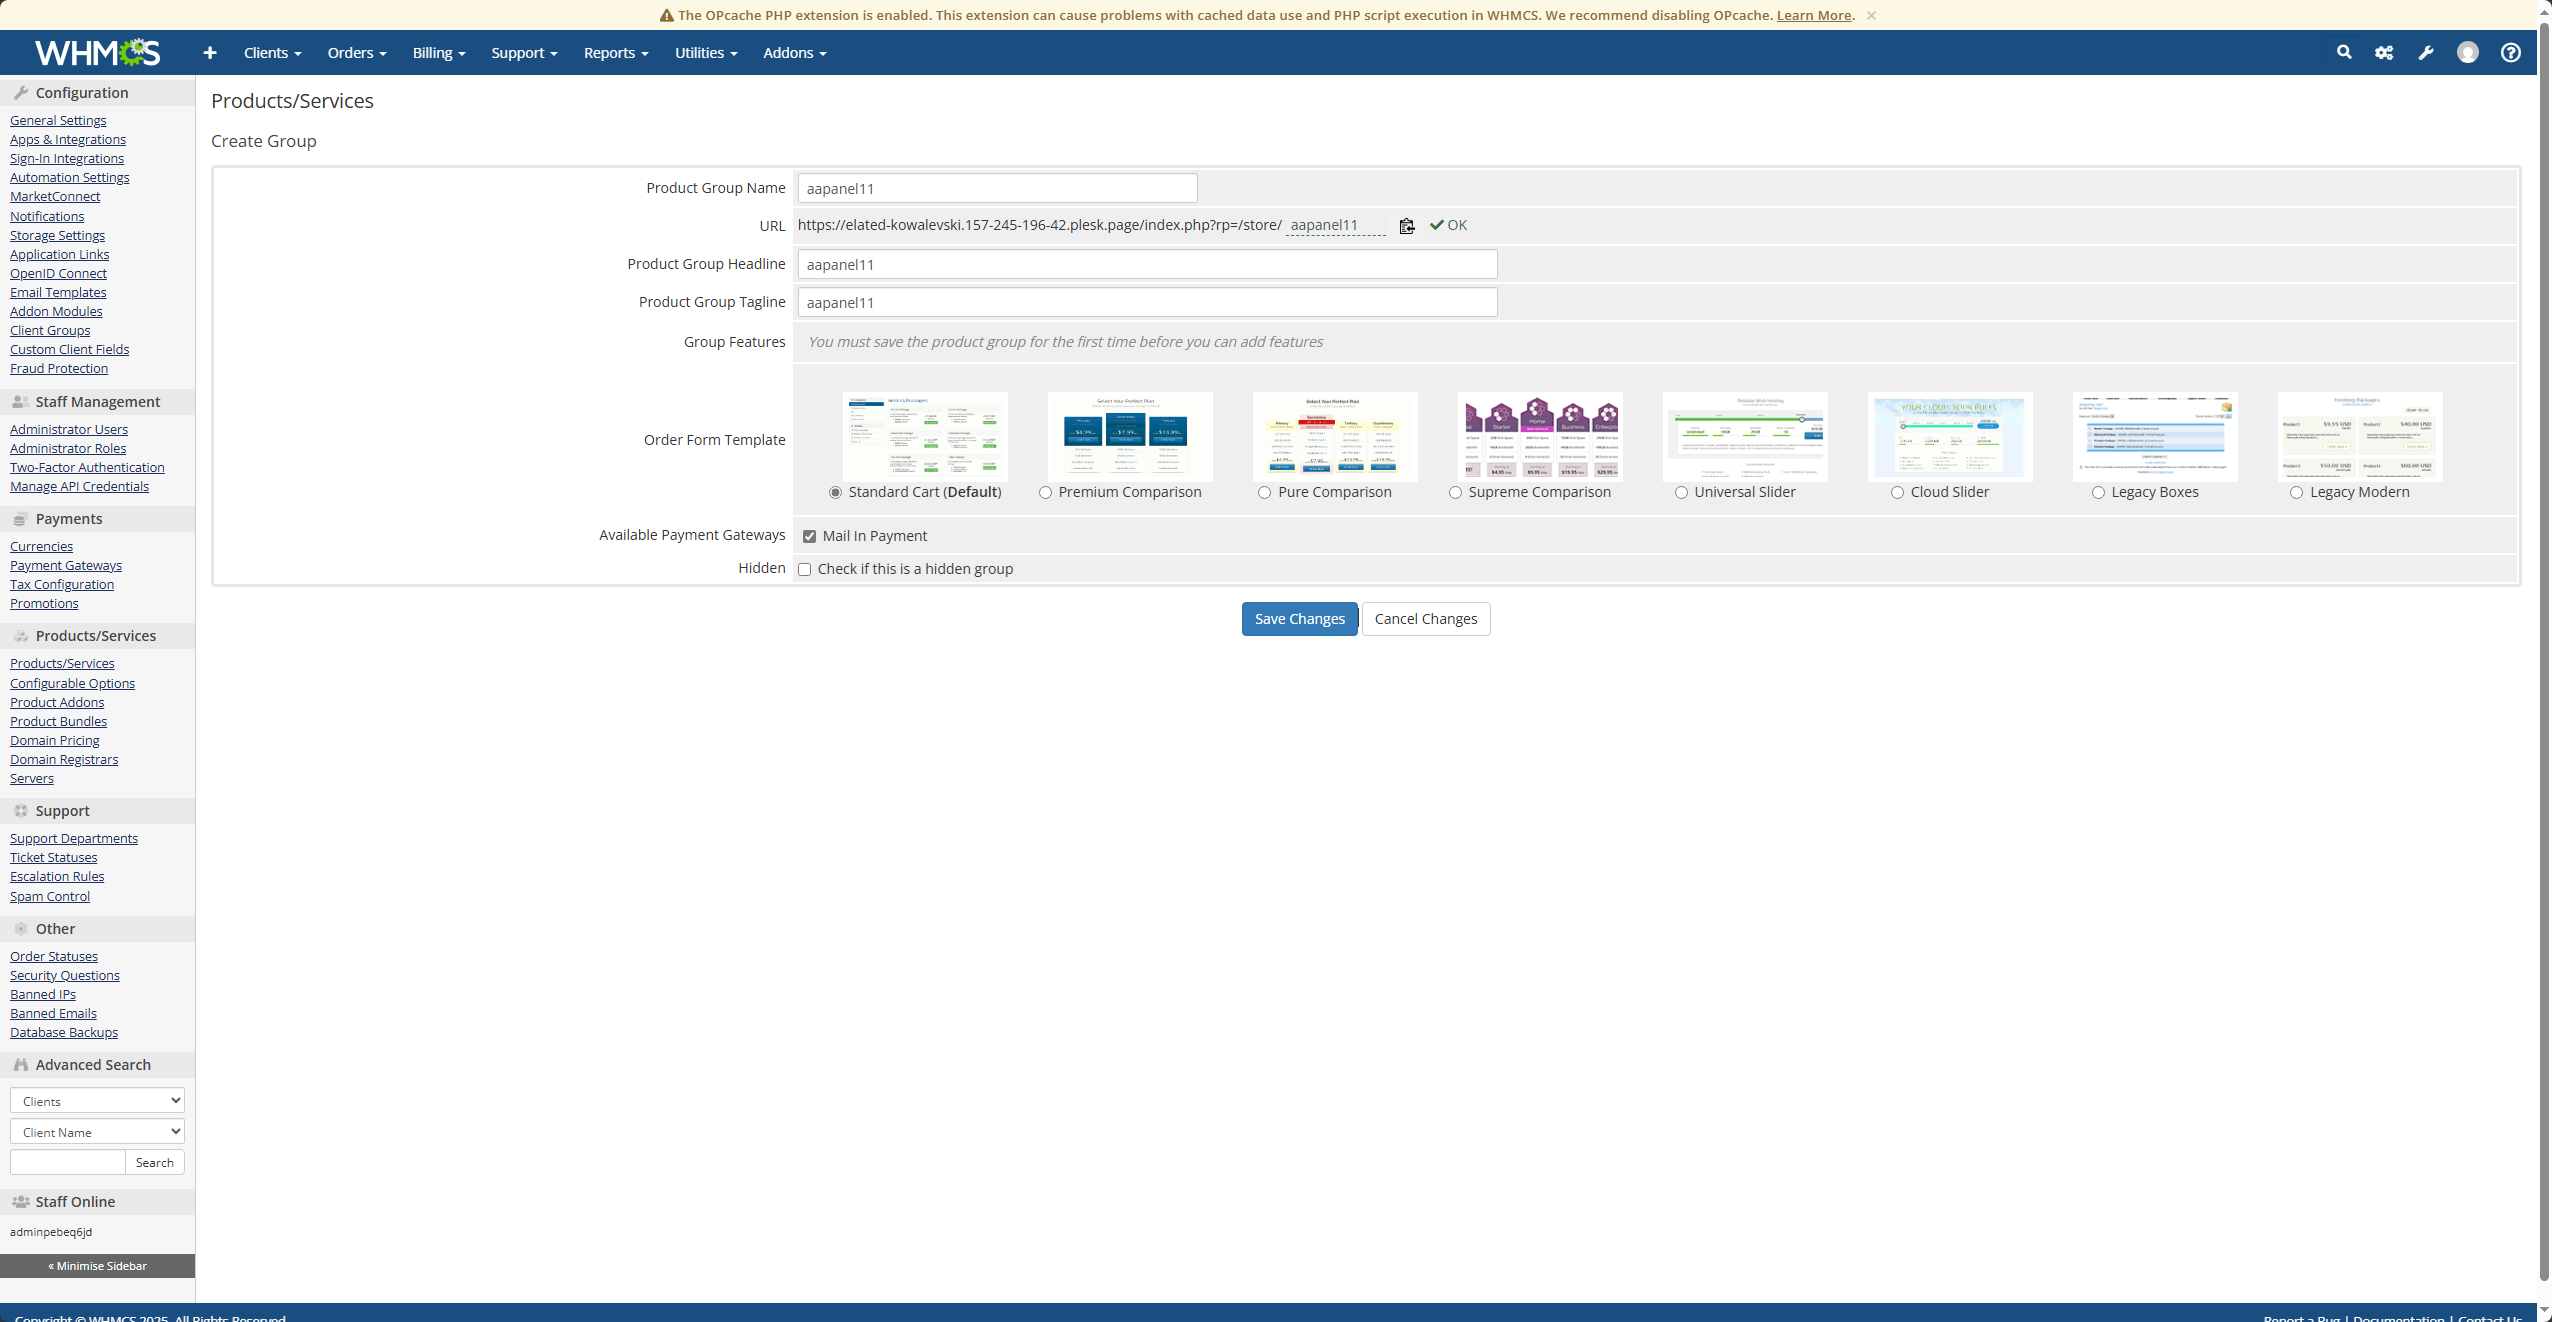The image size is (2552, 1322).
Task: Open the help question mark icon
Action: coord(2510,53)
